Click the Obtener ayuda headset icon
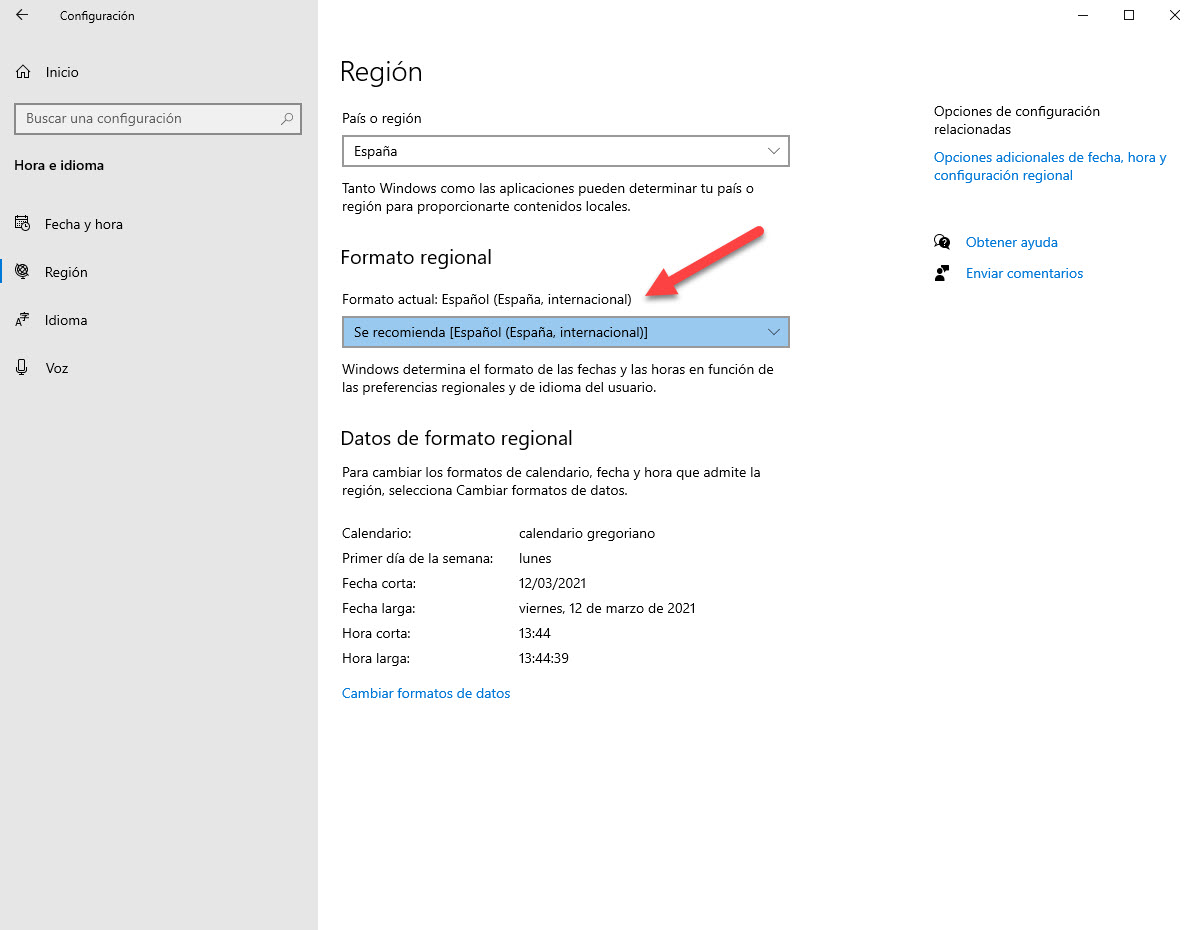Image resolution: width=1194 pixels, height=930 pixels. [x=941, y=241]
